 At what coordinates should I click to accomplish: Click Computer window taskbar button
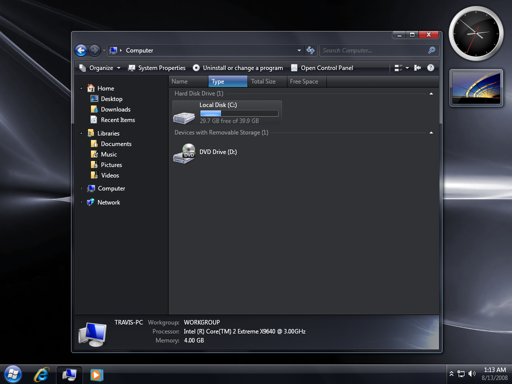point(69,375)
